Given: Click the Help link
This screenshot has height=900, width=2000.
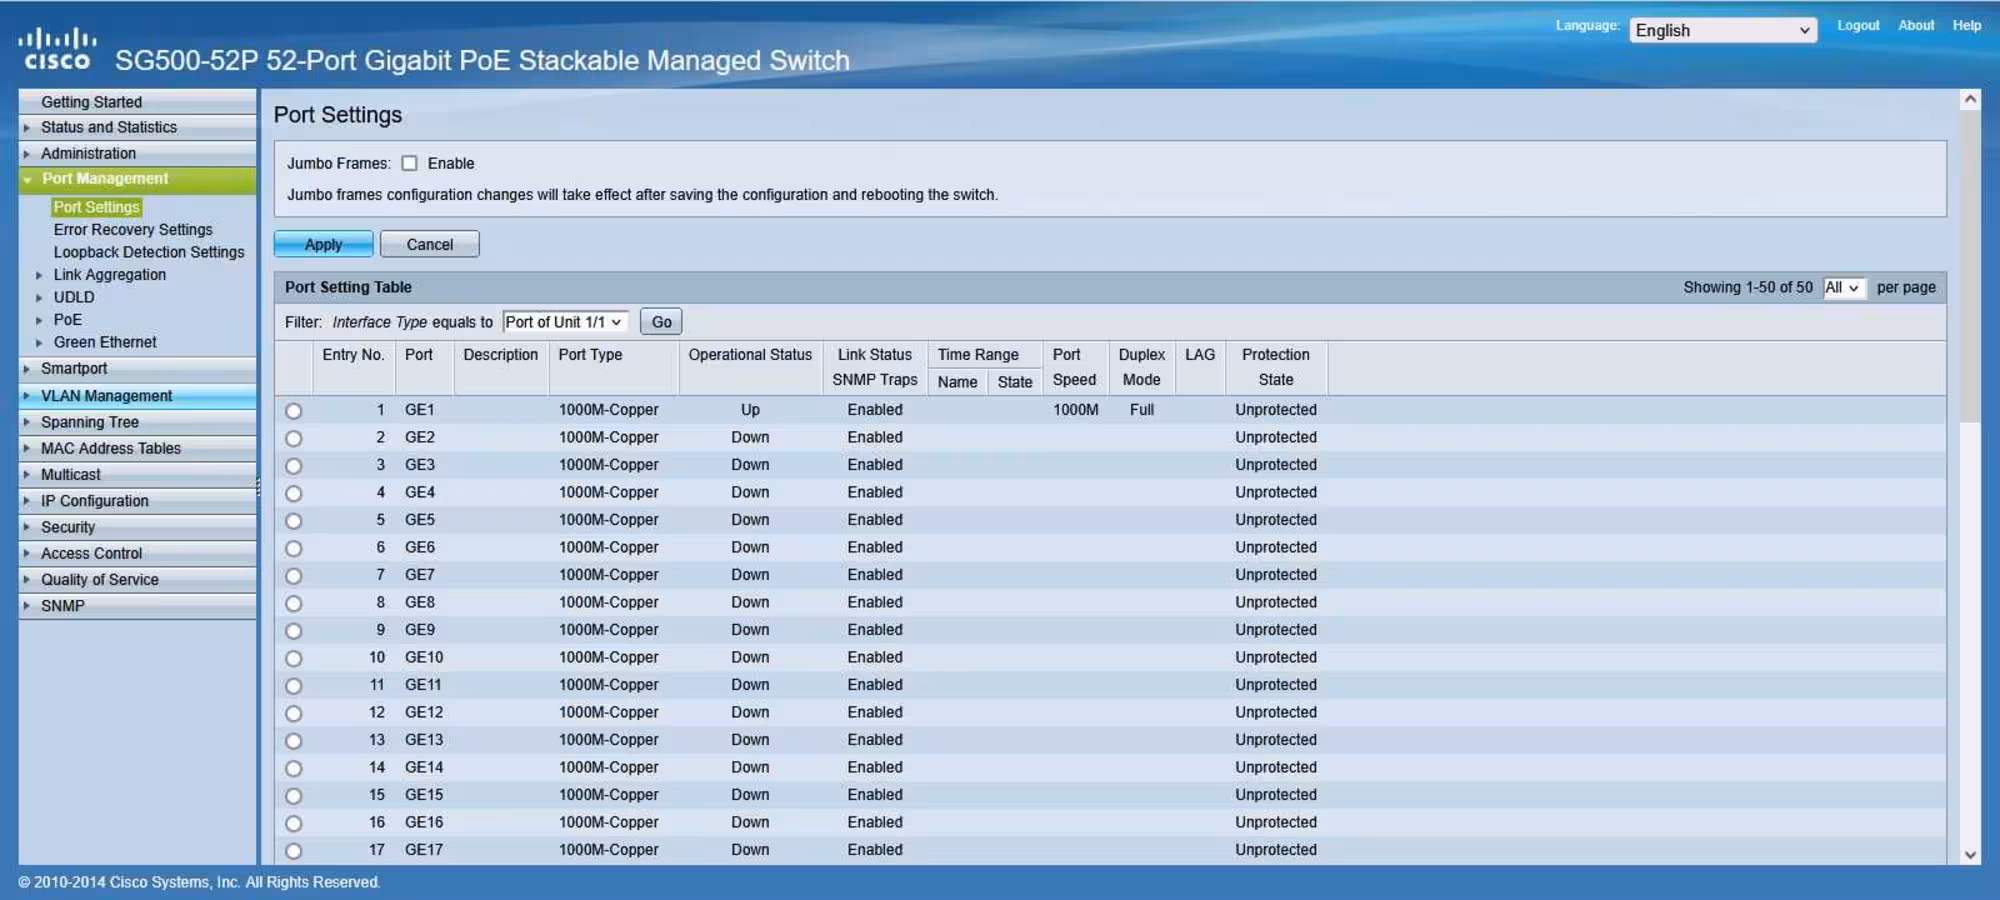Looking at the screenshot, I should point(1966,26).
